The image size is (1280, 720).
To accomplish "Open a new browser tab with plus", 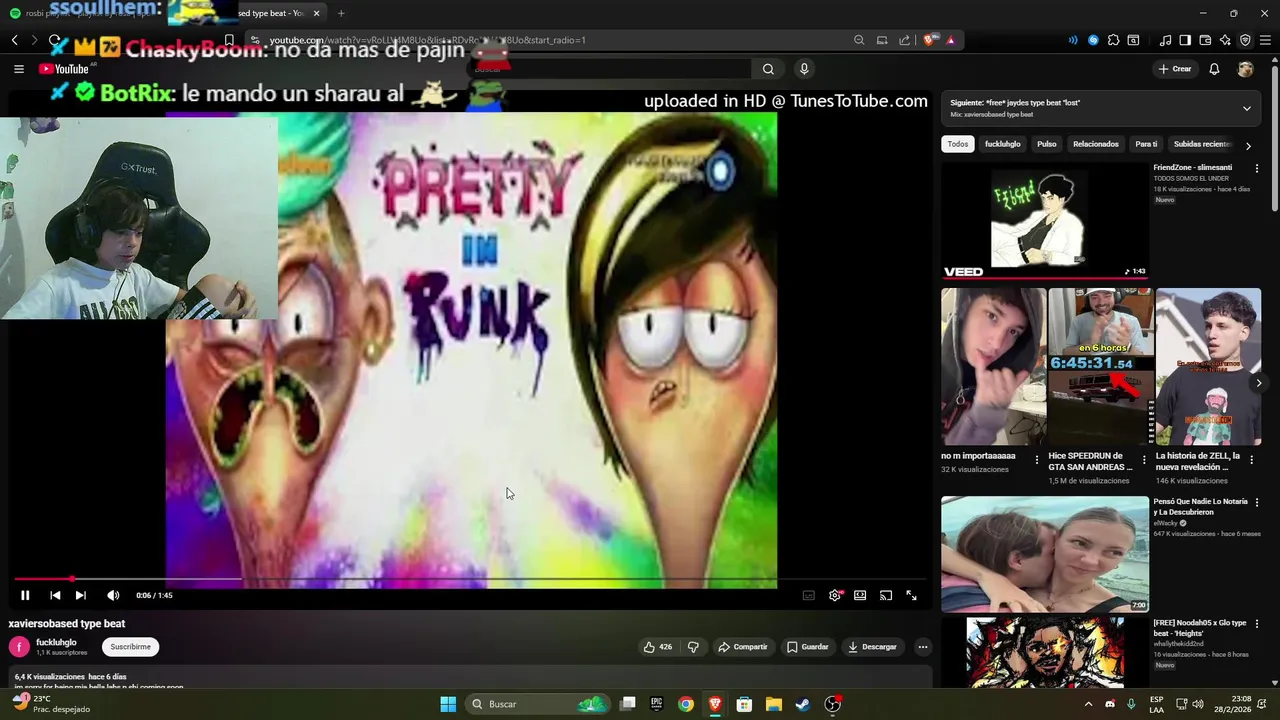I will pyautogui.click(x=341, y=13).
